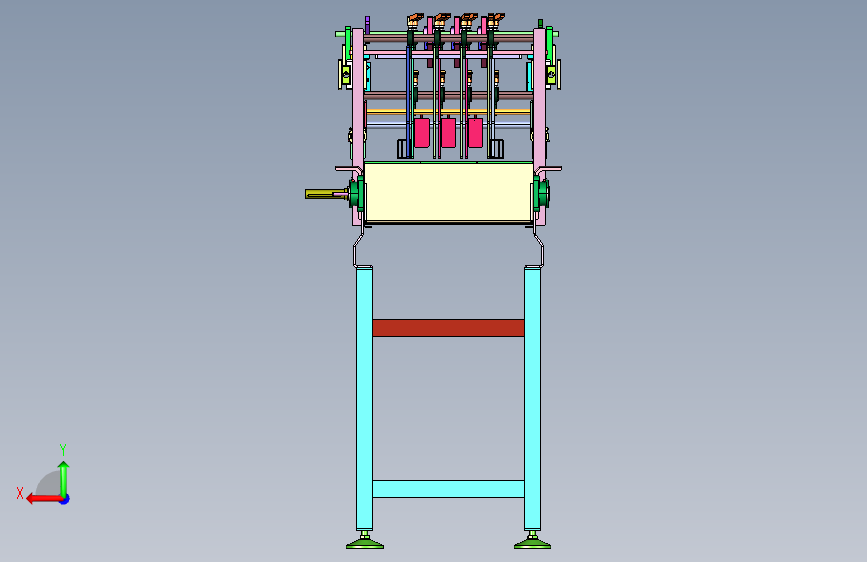This screenshot has height=562, width=867.
Task: Select the left green leveling foot
Action: (x=365, y=543)
